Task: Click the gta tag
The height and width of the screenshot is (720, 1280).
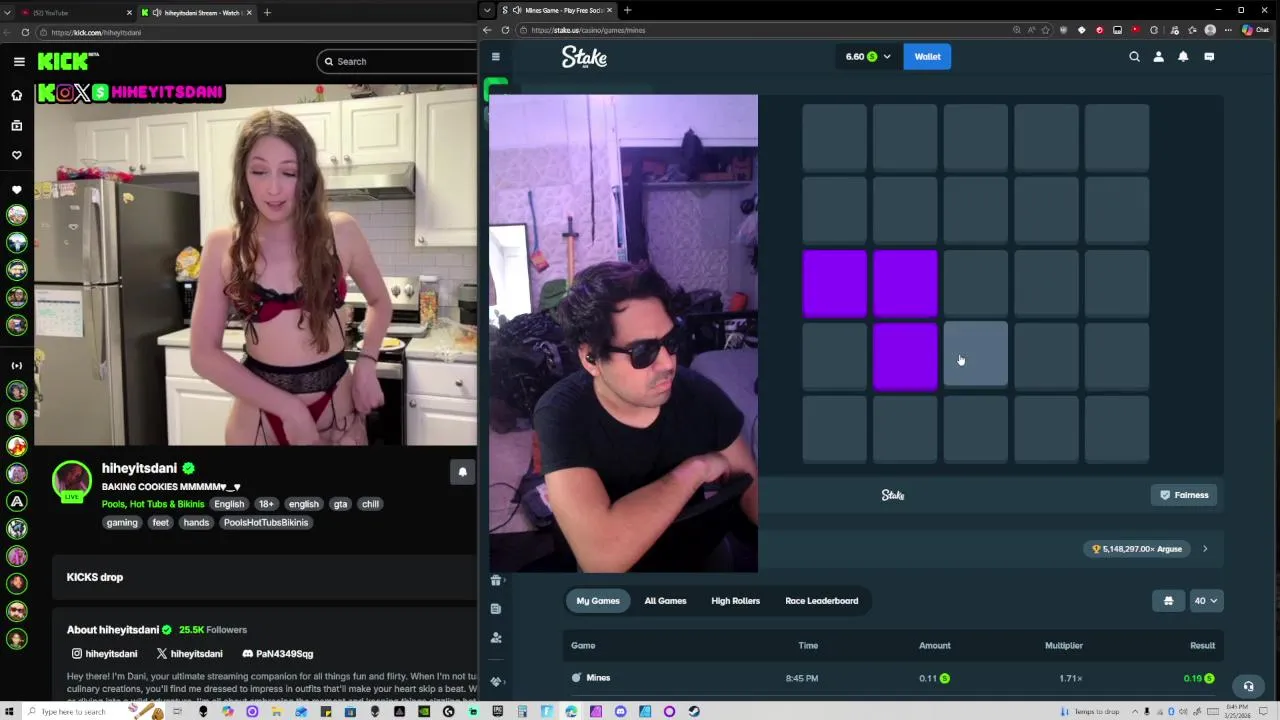Action: [340, 504]
